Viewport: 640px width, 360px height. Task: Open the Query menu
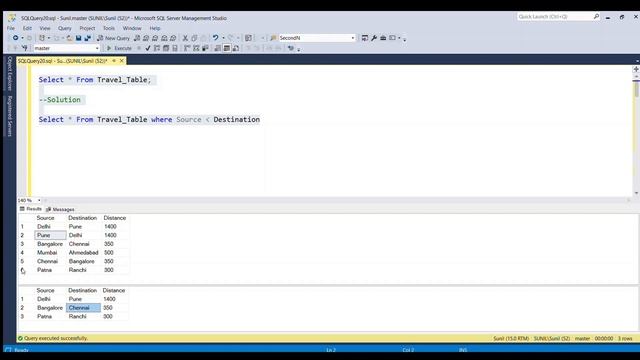click(x=64, y=28)
